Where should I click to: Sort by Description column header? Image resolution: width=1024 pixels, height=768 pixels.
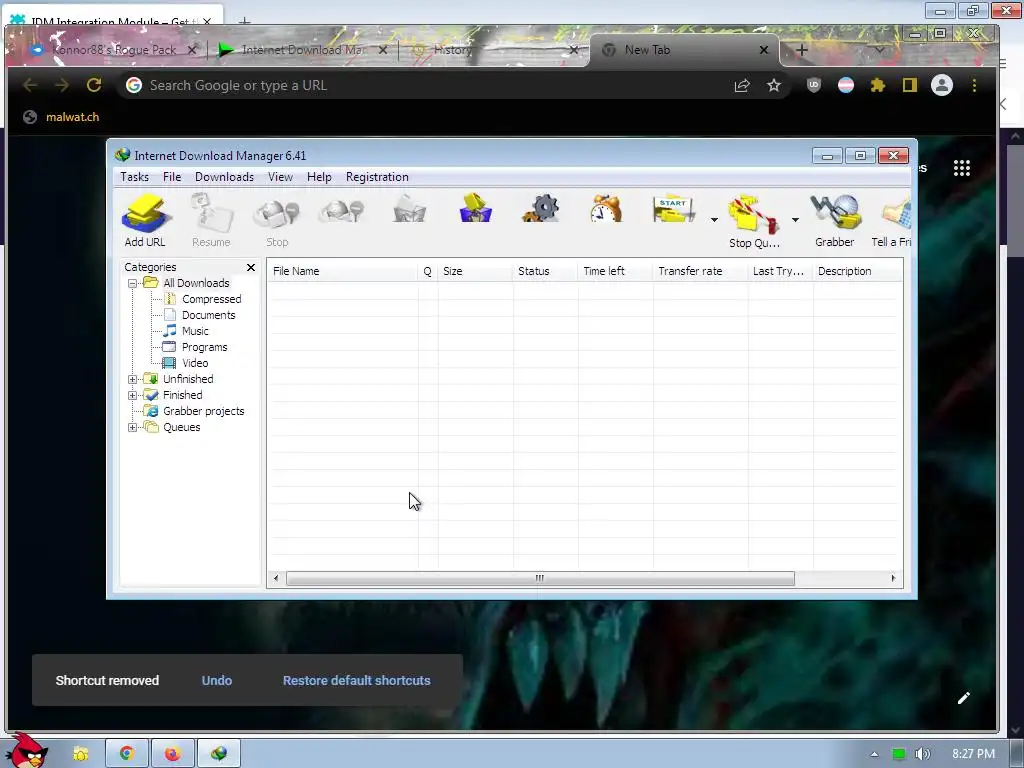[x=857, y=271]
